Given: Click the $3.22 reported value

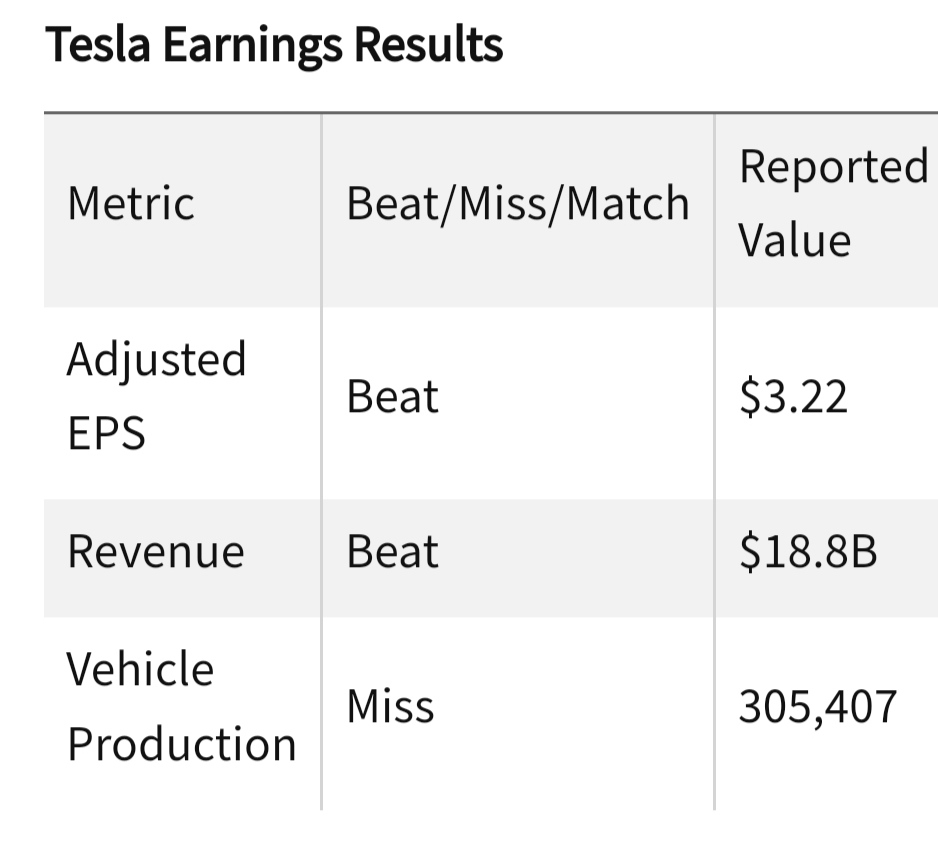Looking at the screenshot, I should (793, 397).
